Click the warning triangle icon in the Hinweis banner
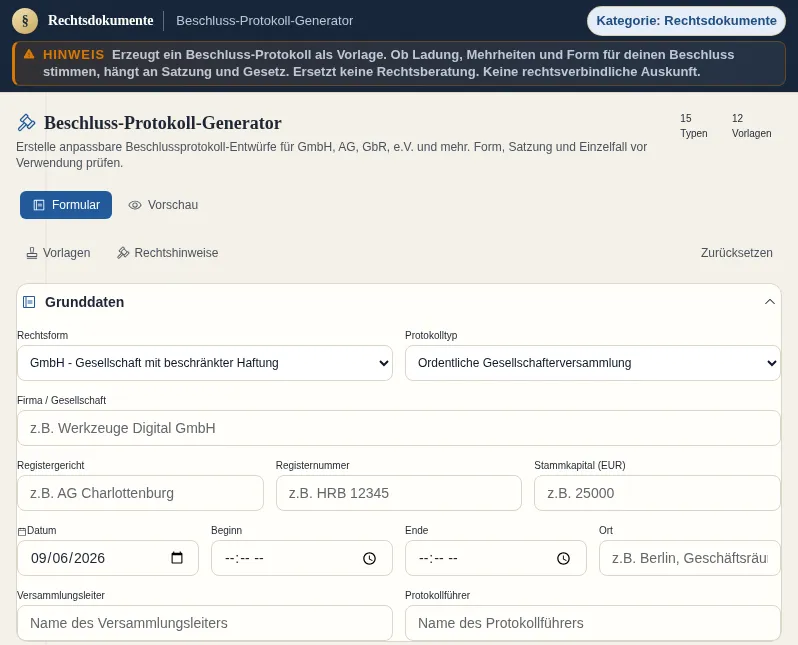Image resolution: width=798 pixels, height=645 pixels. (29, 54)
